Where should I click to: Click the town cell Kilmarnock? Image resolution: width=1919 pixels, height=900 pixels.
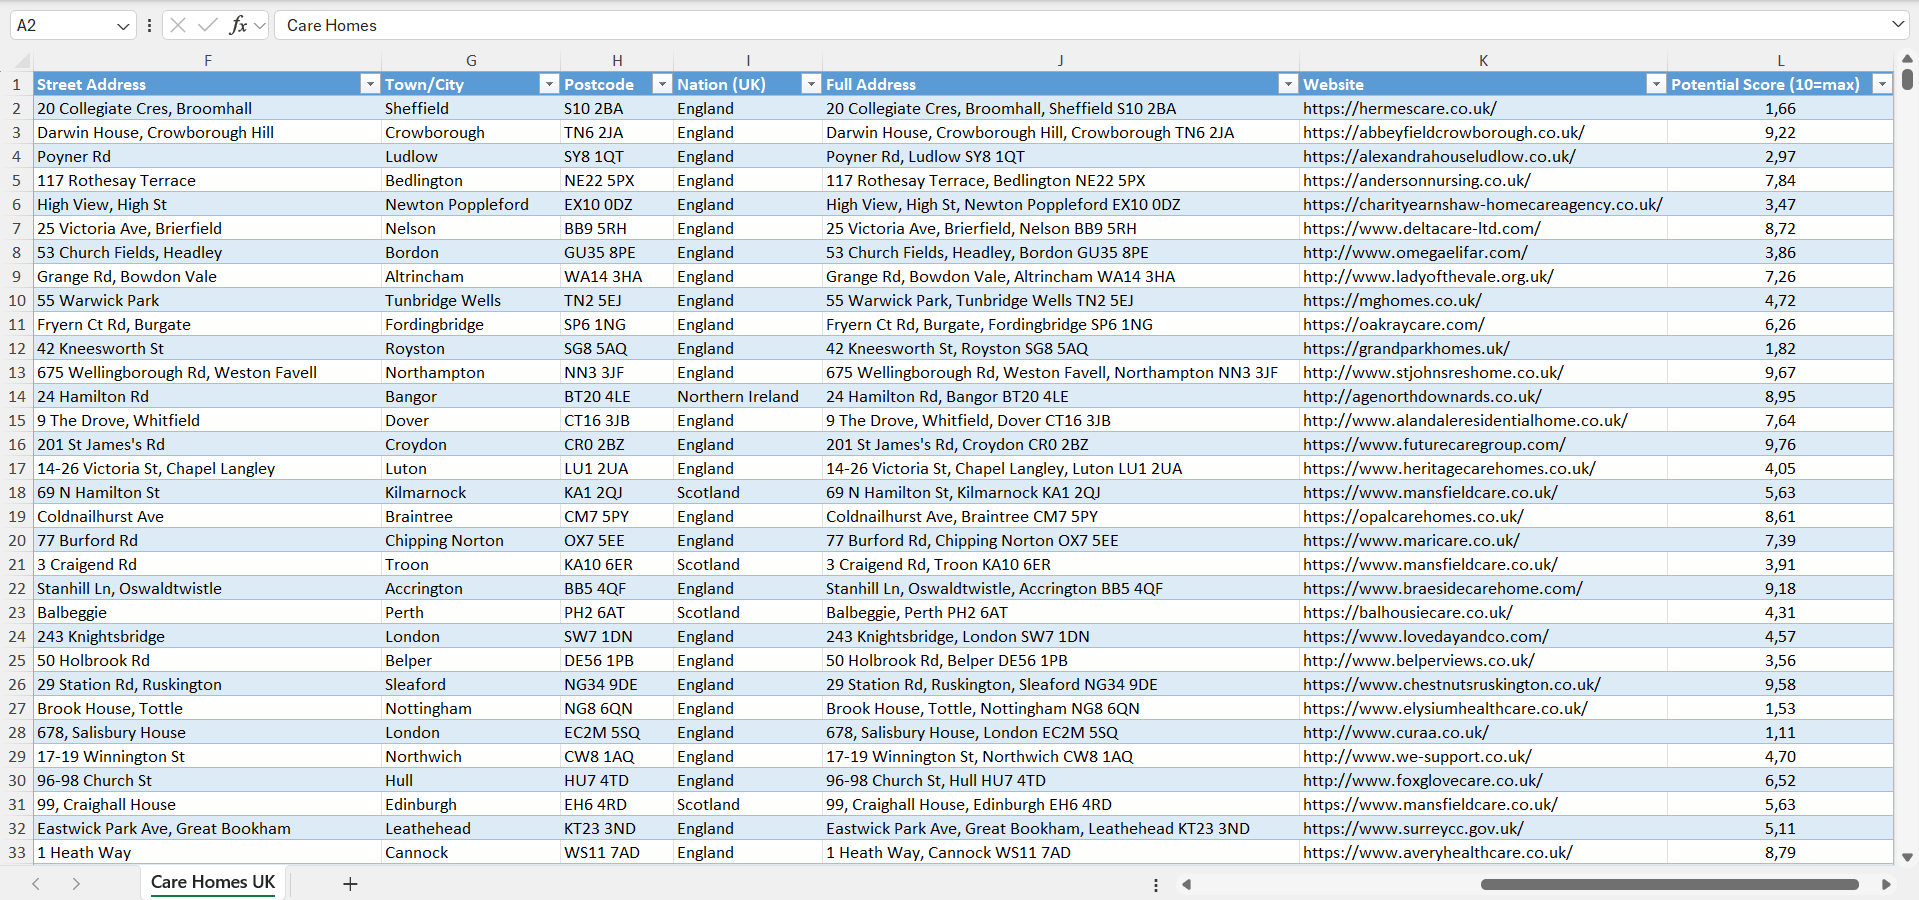[471, 492]
